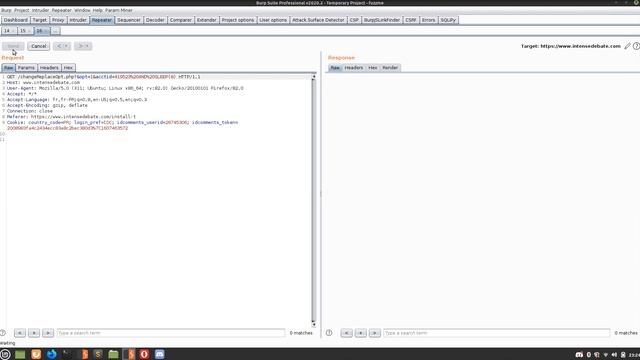640x360 pixels.
Task: Open the Param Miner menu
Action: tap(119, 10)
